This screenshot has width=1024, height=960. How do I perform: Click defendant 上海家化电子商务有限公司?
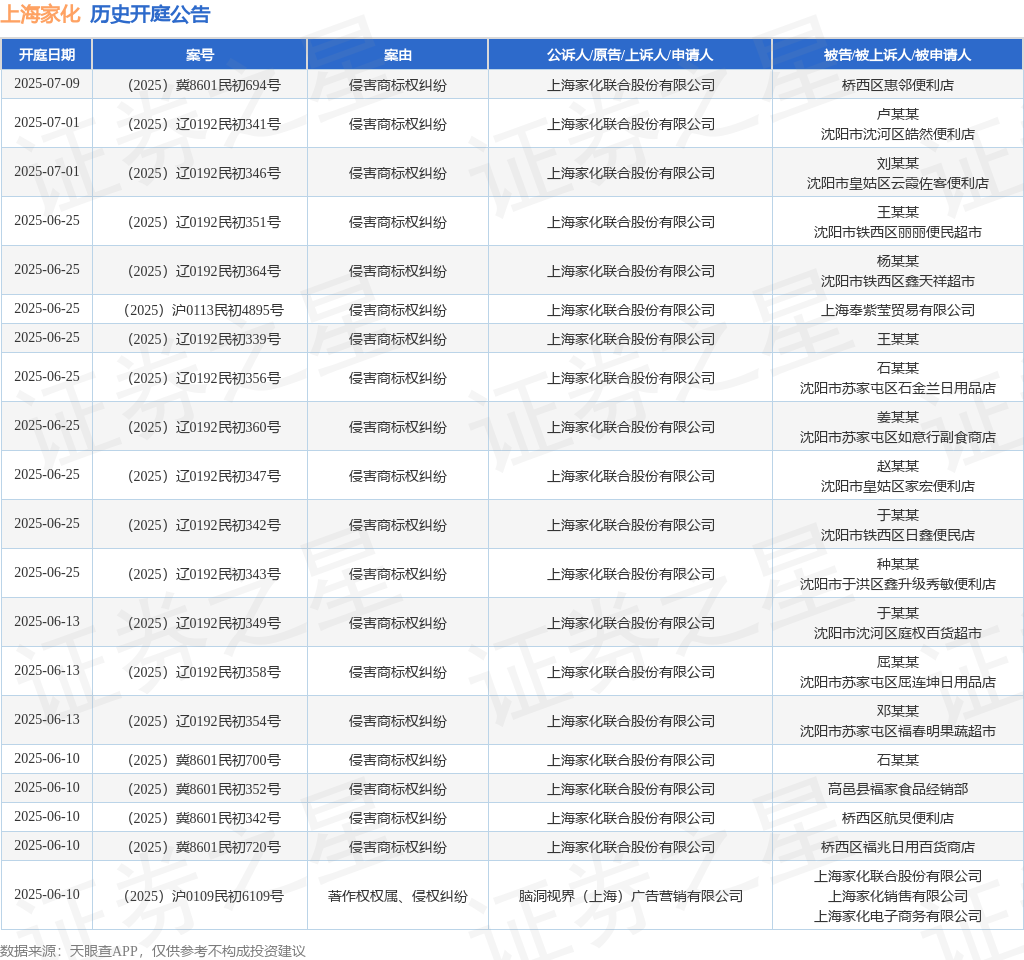897,916
